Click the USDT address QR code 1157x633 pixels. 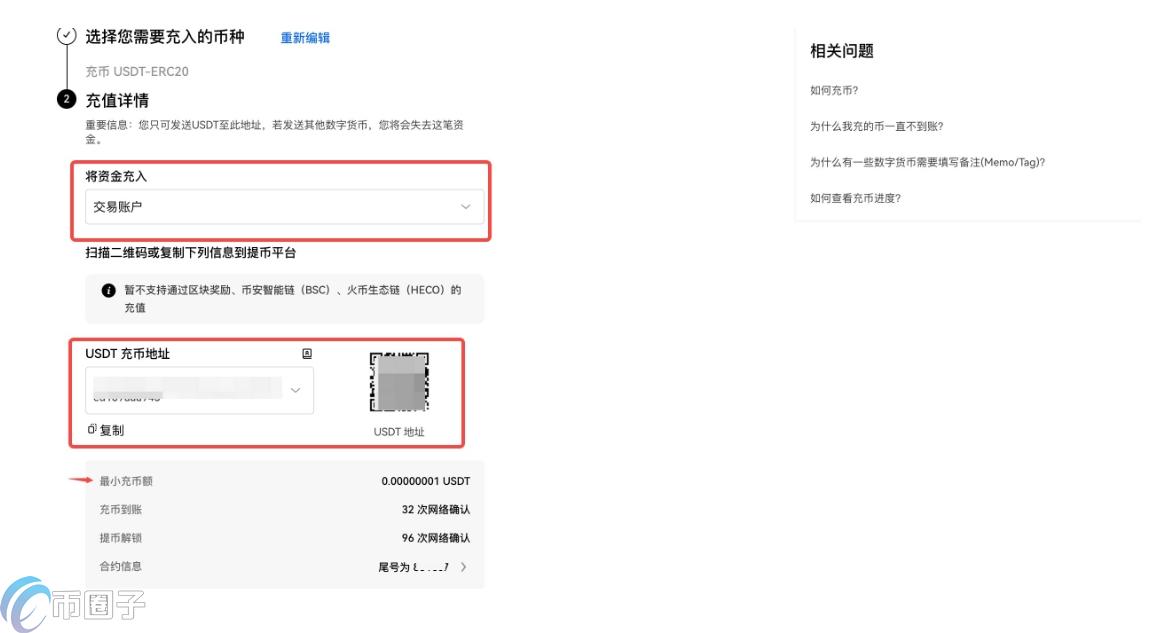tap(399, 382)
